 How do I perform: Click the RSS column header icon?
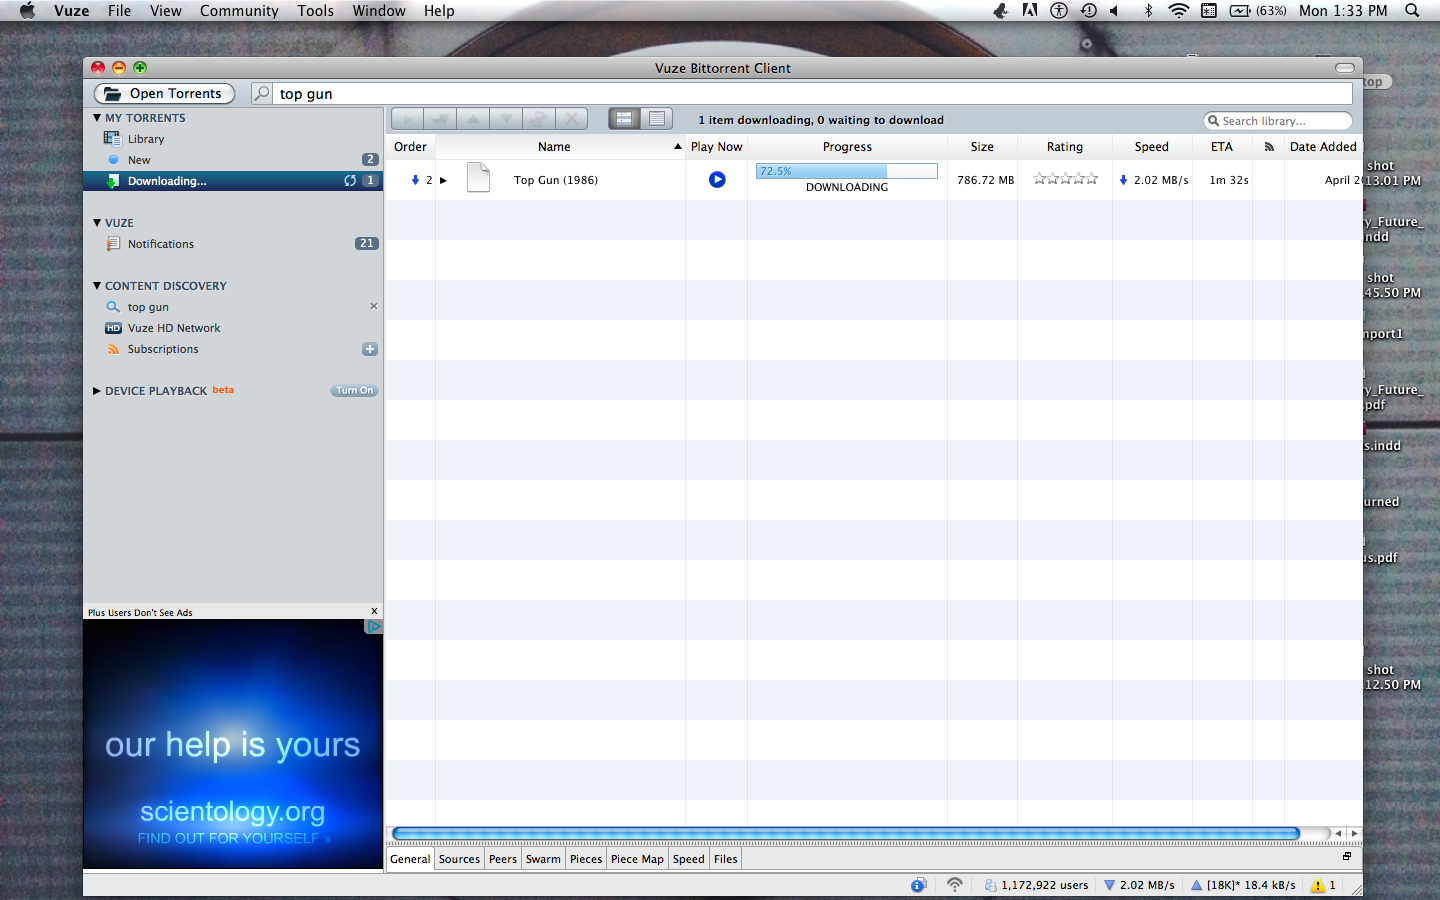pyautogui.click(x=1269, y=147)
